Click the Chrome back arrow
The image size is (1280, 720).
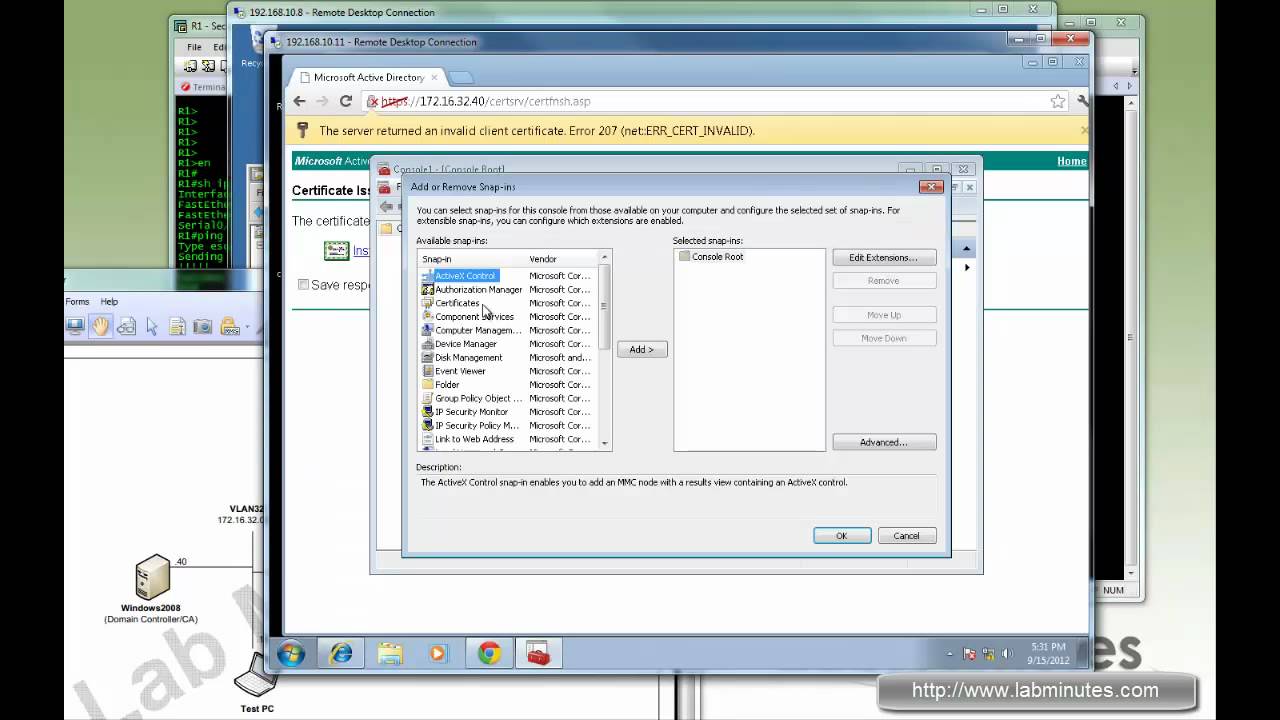pyautogui.click(x=299, y=101)
